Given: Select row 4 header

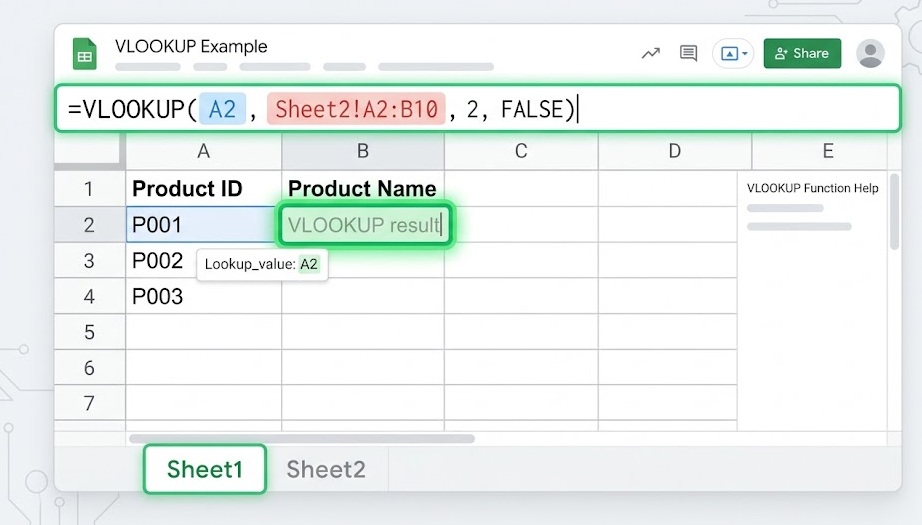Looking at the screenshot, I should click(89, 296).
